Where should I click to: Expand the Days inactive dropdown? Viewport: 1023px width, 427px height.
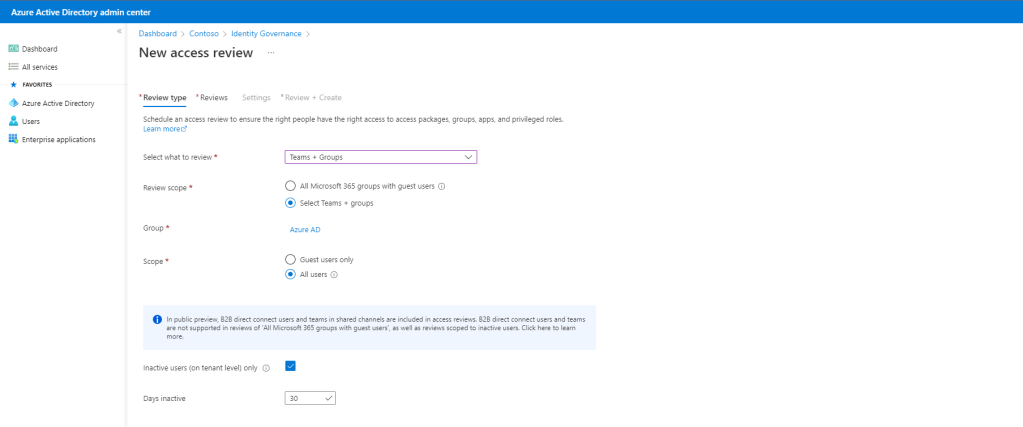[310, 398]
